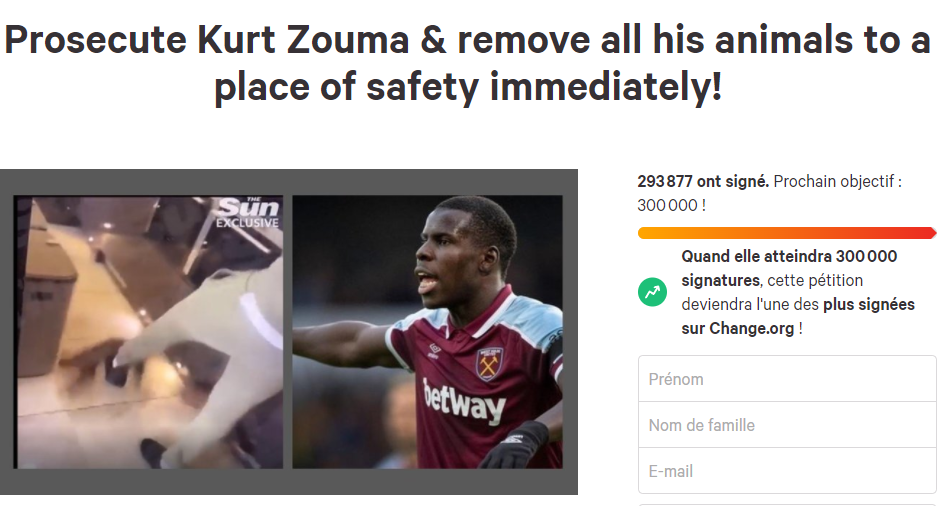
Task: Click the betway sponsor logo
Action: point(464,400)
